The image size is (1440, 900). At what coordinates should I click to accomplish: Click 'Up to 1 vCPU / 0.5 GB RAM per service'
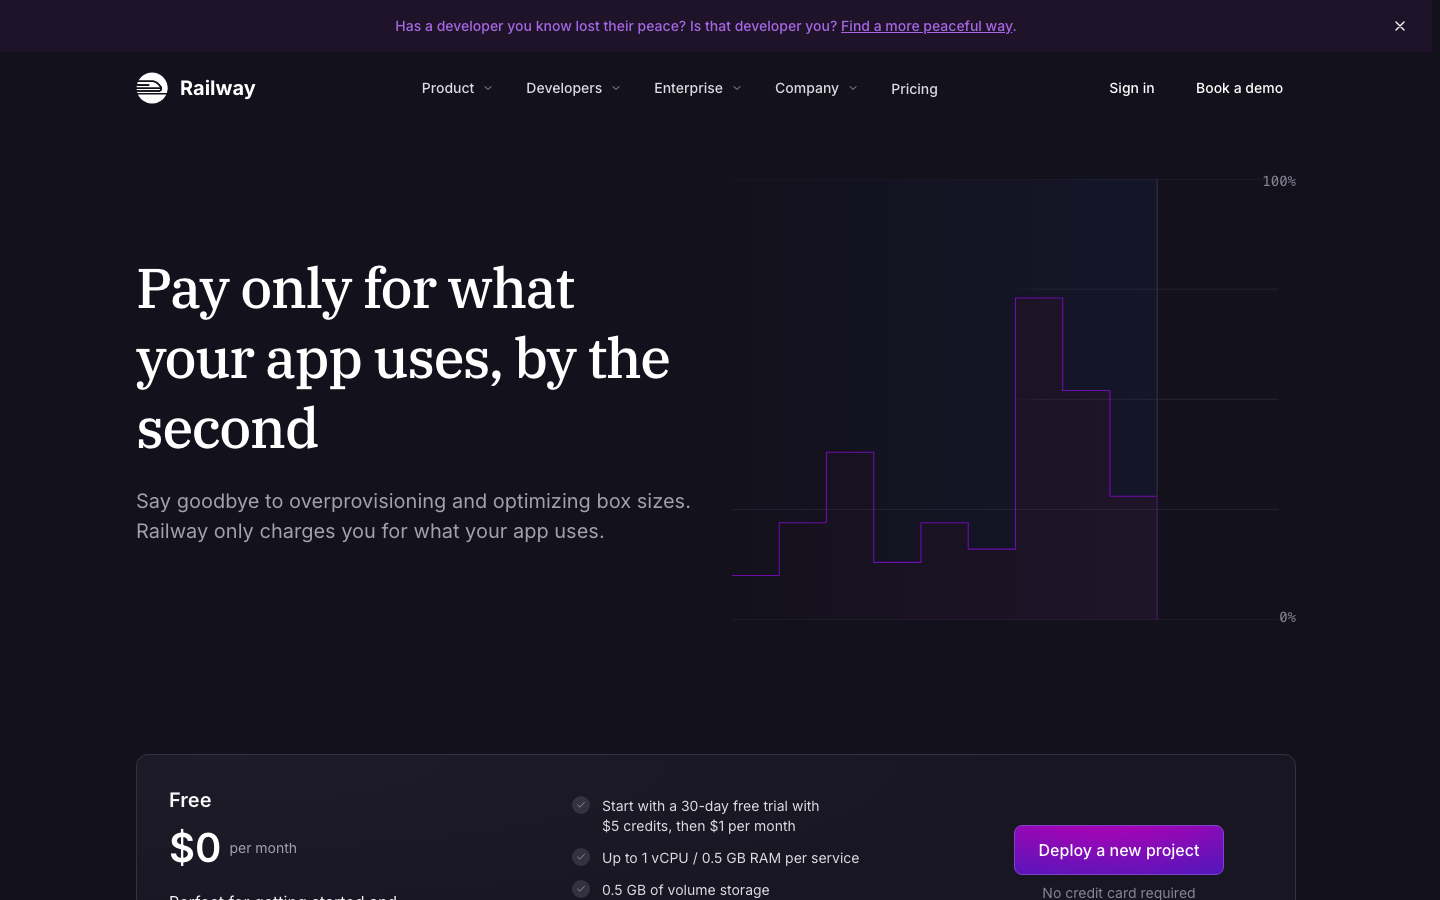tap(730, 858)
